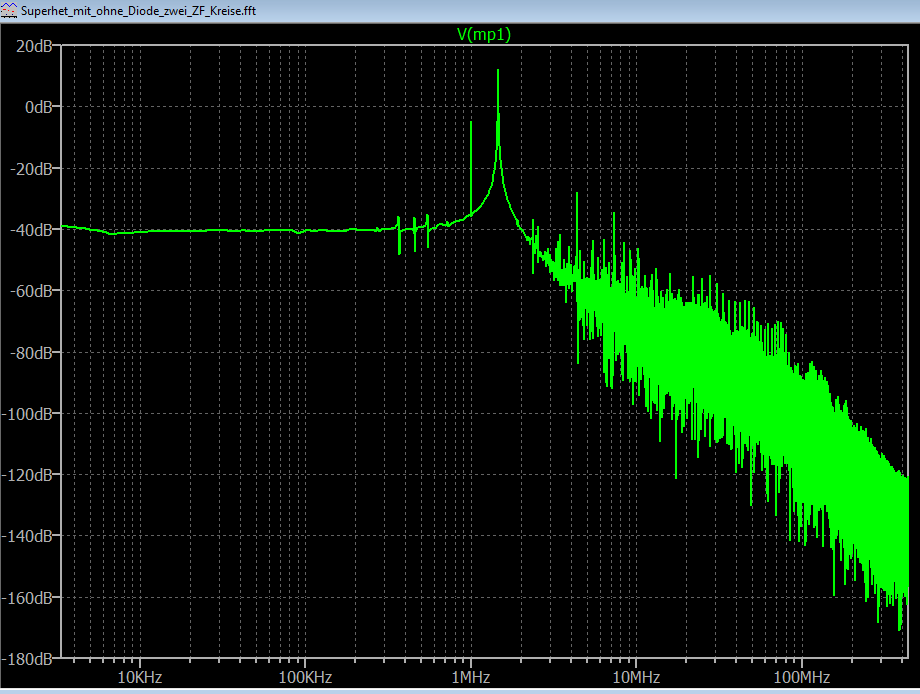Click the 1MHz frequency axis label
920x694 pixels.
click(x=470, y=677)
